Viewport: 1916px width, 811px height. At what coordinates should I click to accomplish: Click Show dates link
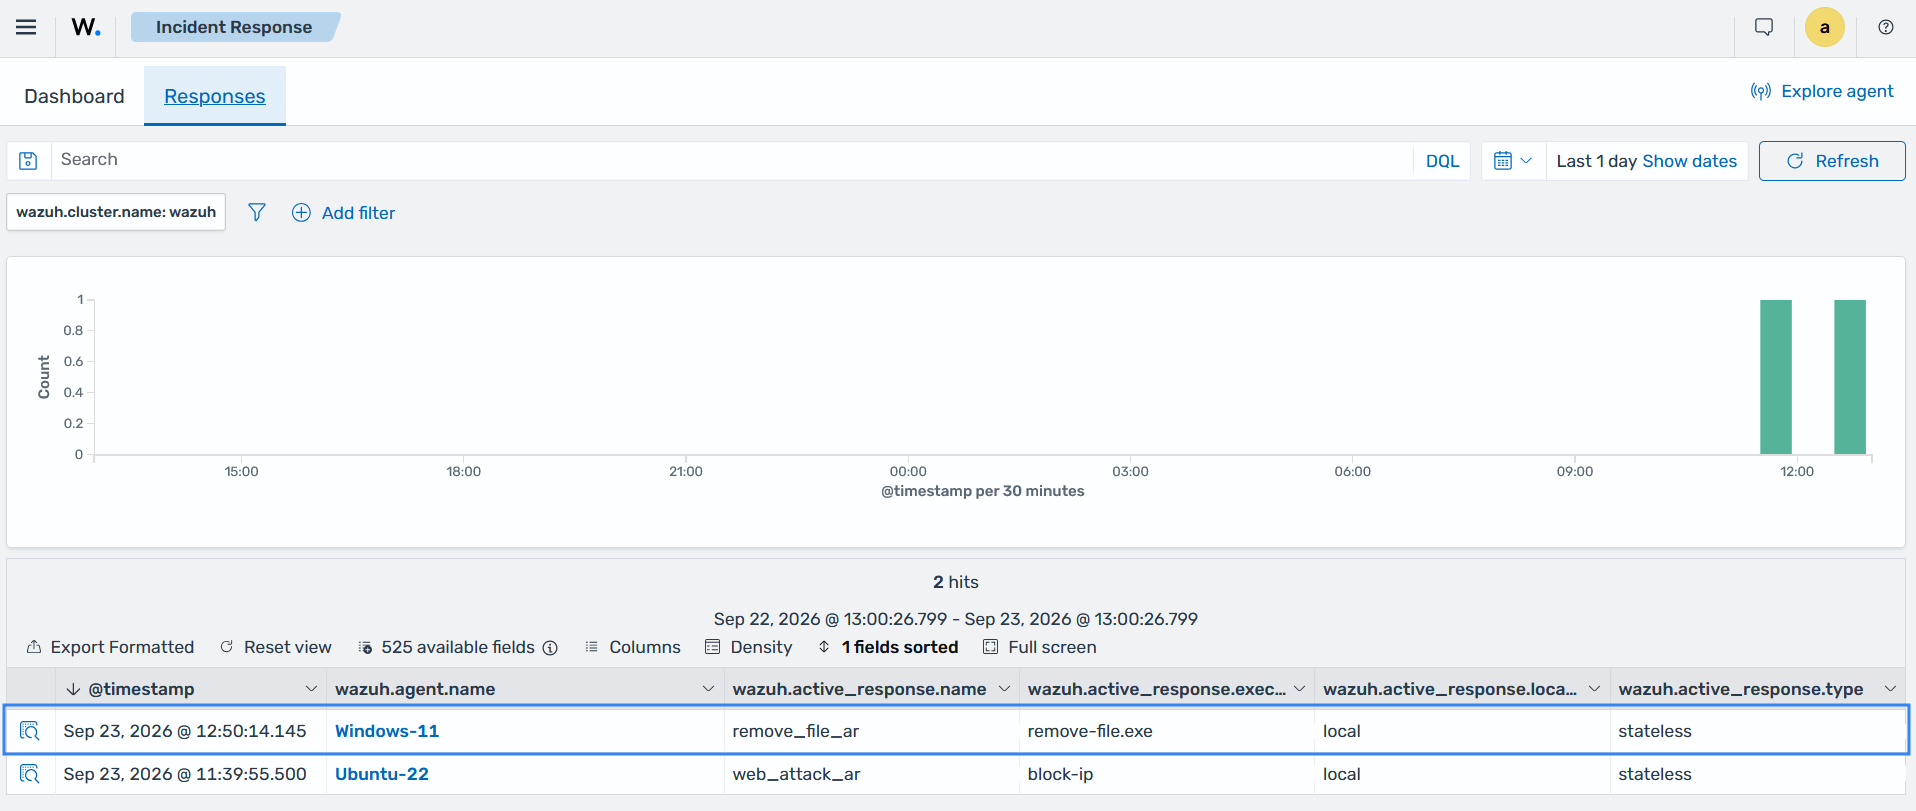point(1690,161)
